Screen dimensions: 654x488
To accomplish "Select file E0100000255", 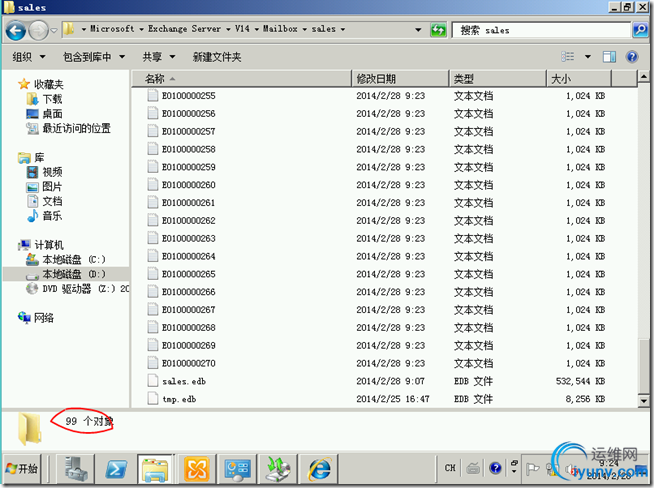I will (189, 96).
